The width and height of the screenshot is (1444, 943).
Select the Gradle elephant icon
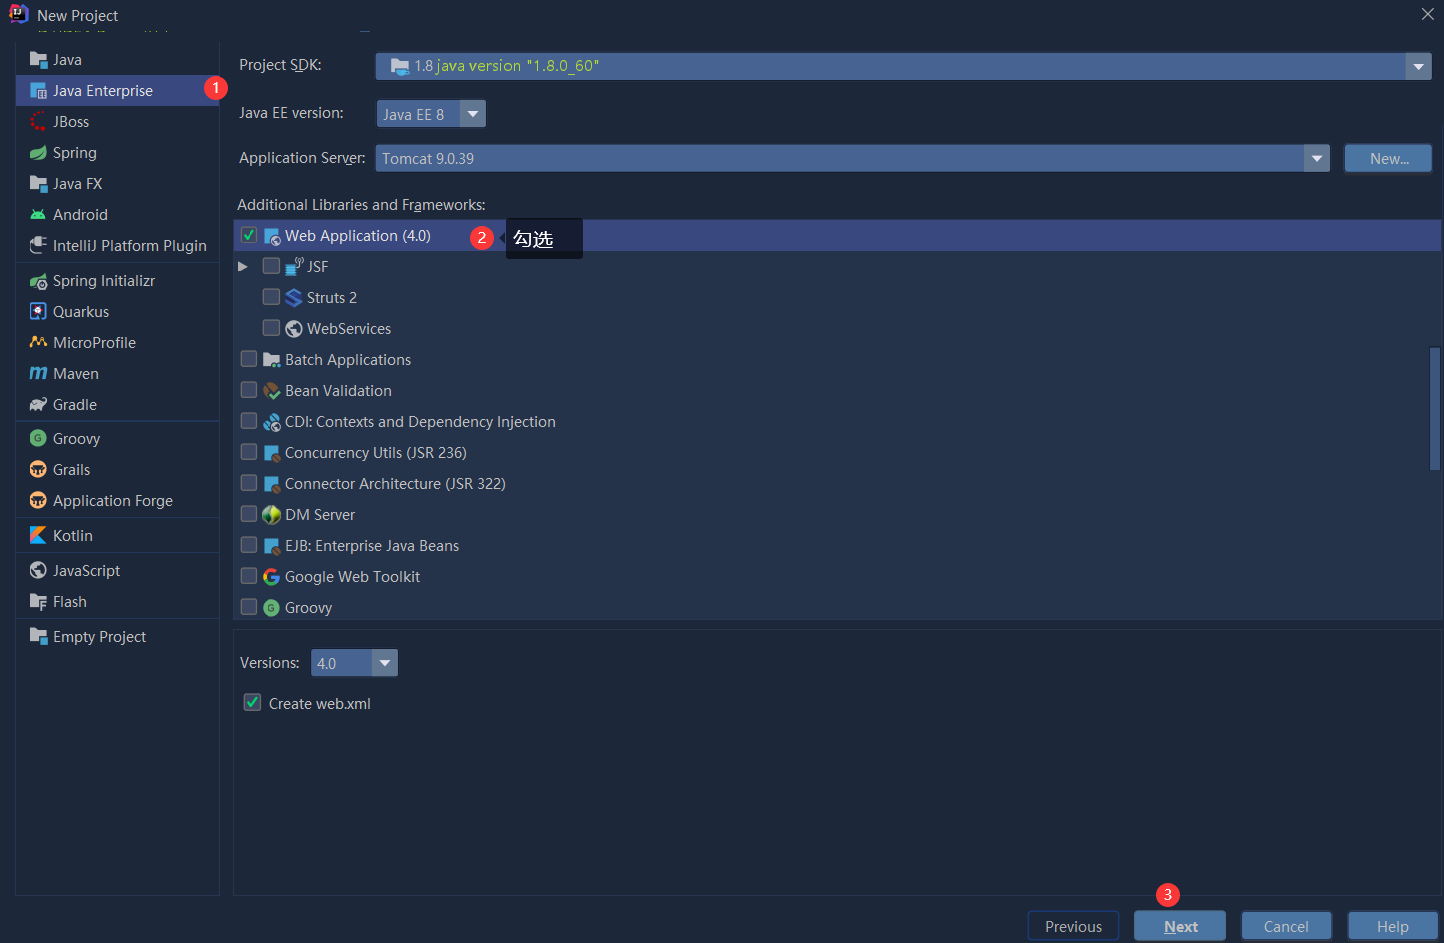point(38,405)
